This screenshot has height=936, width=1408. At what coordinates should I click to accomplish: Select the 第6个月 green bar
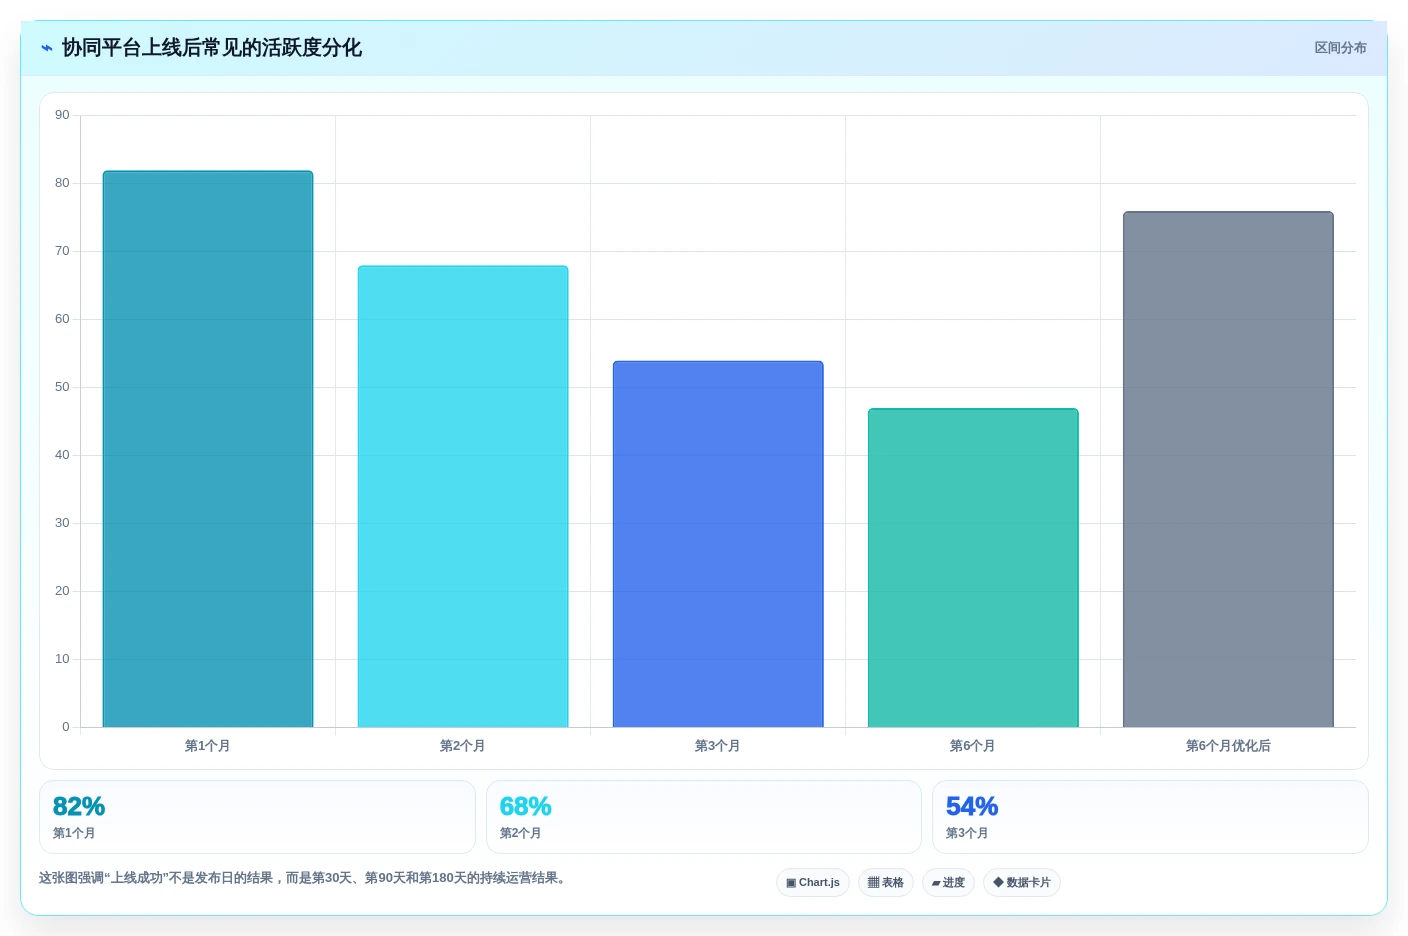[973, 568]
